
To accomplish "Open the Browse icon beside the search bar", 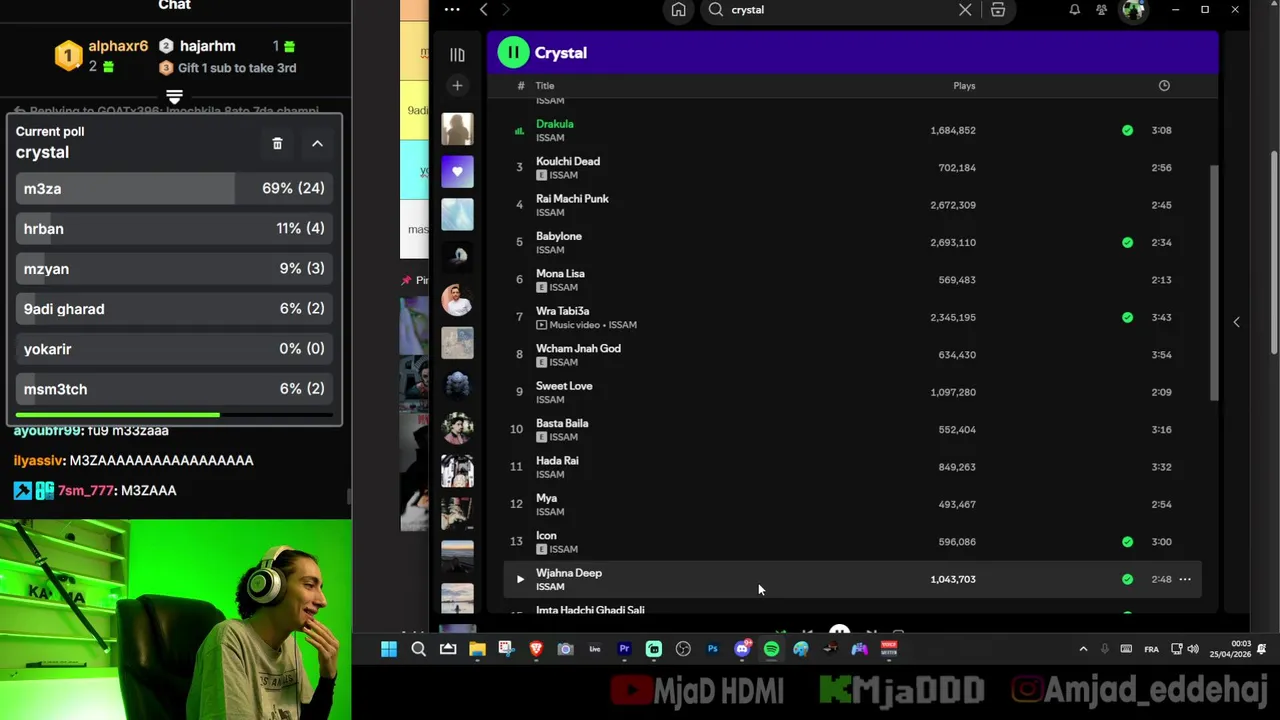I will click(x=998, y=10).
